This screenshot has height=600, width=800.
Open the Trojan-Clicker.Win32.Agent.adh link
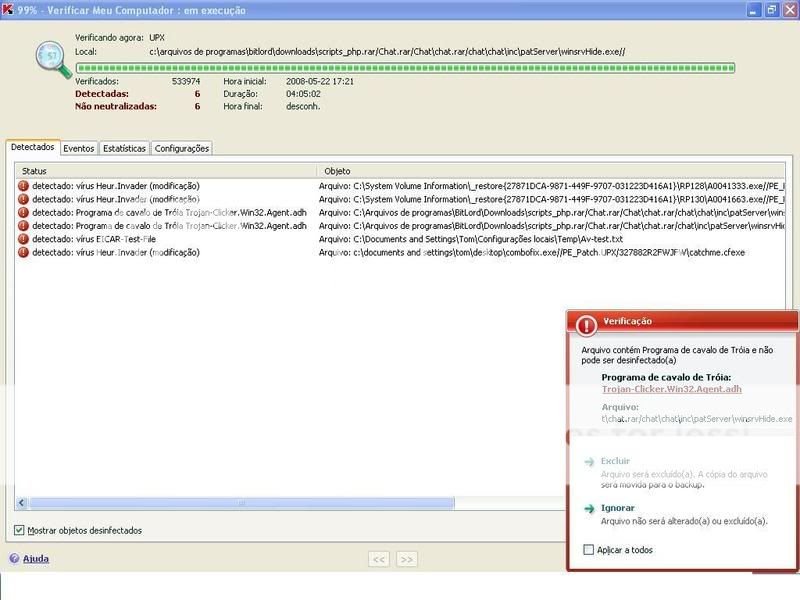(x=671, y=388)
